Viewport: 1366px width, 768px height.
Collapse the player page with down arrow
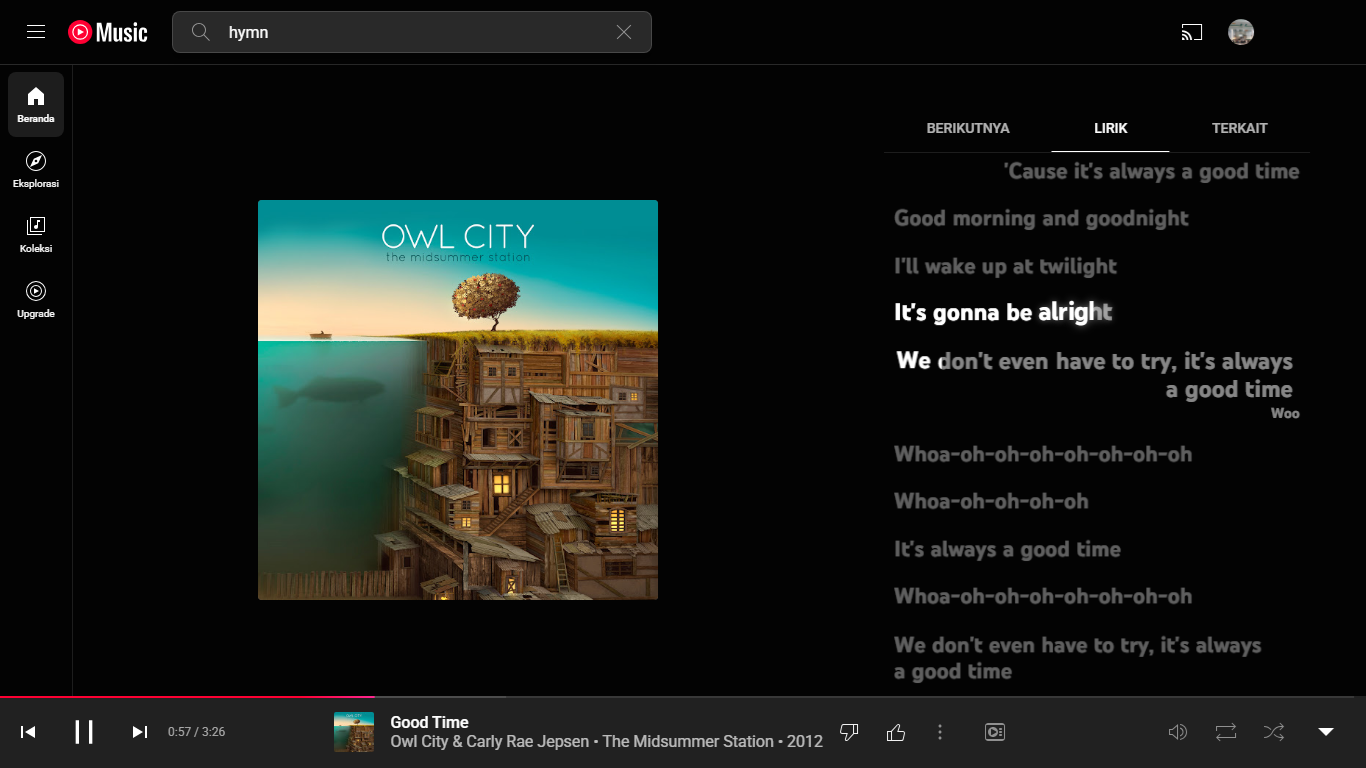point(1326,732)
